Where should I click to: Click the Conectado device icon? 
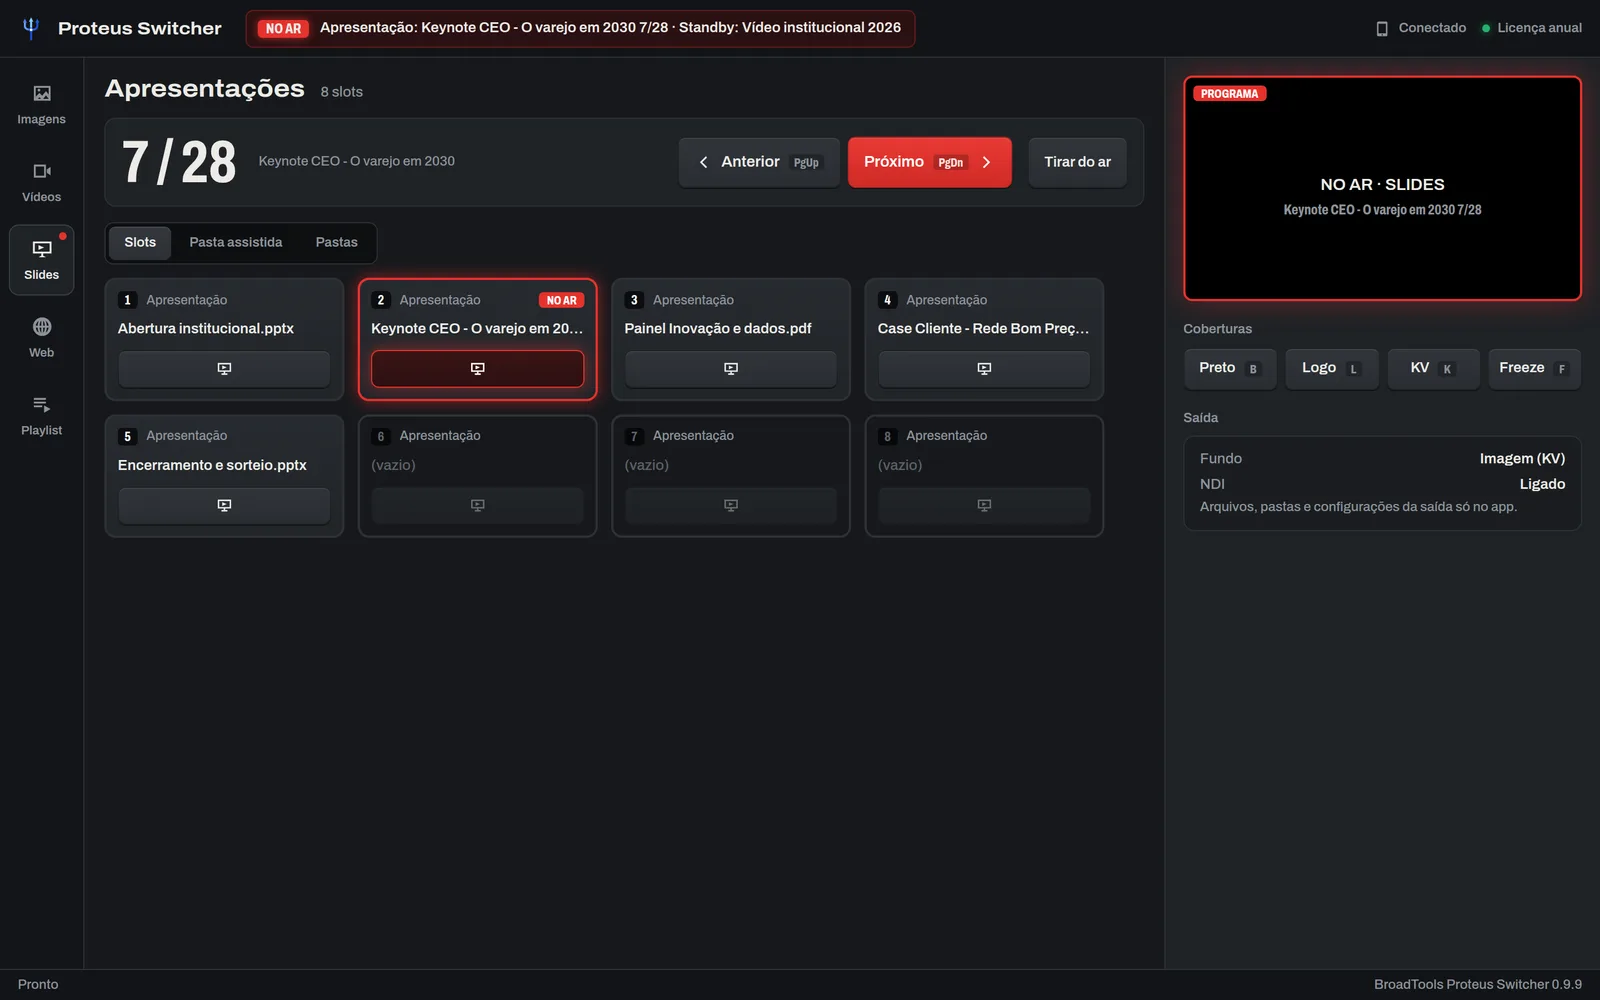[1382, 28]
